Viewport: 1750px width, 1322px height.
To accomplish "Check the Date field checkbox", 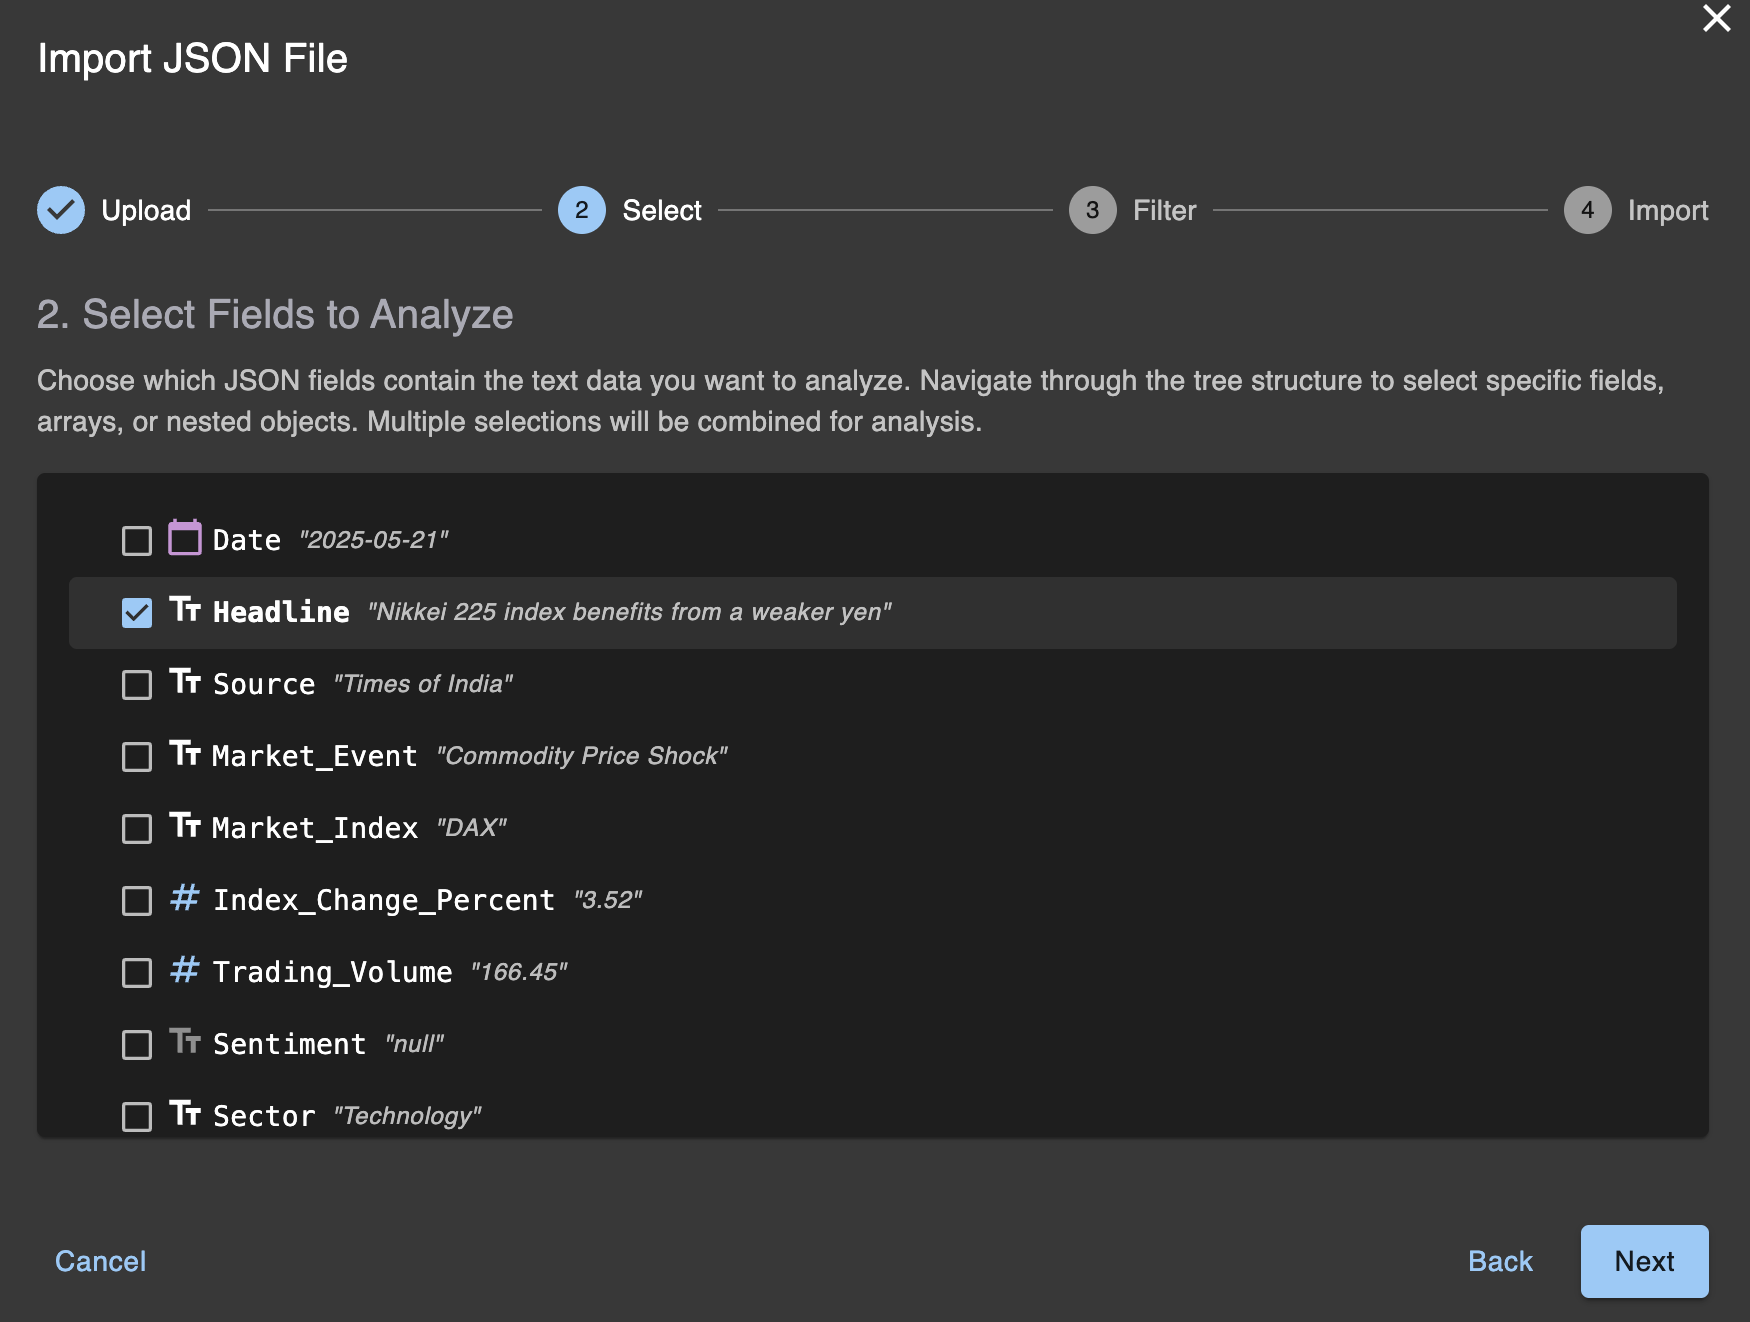I will click(136, 540).
